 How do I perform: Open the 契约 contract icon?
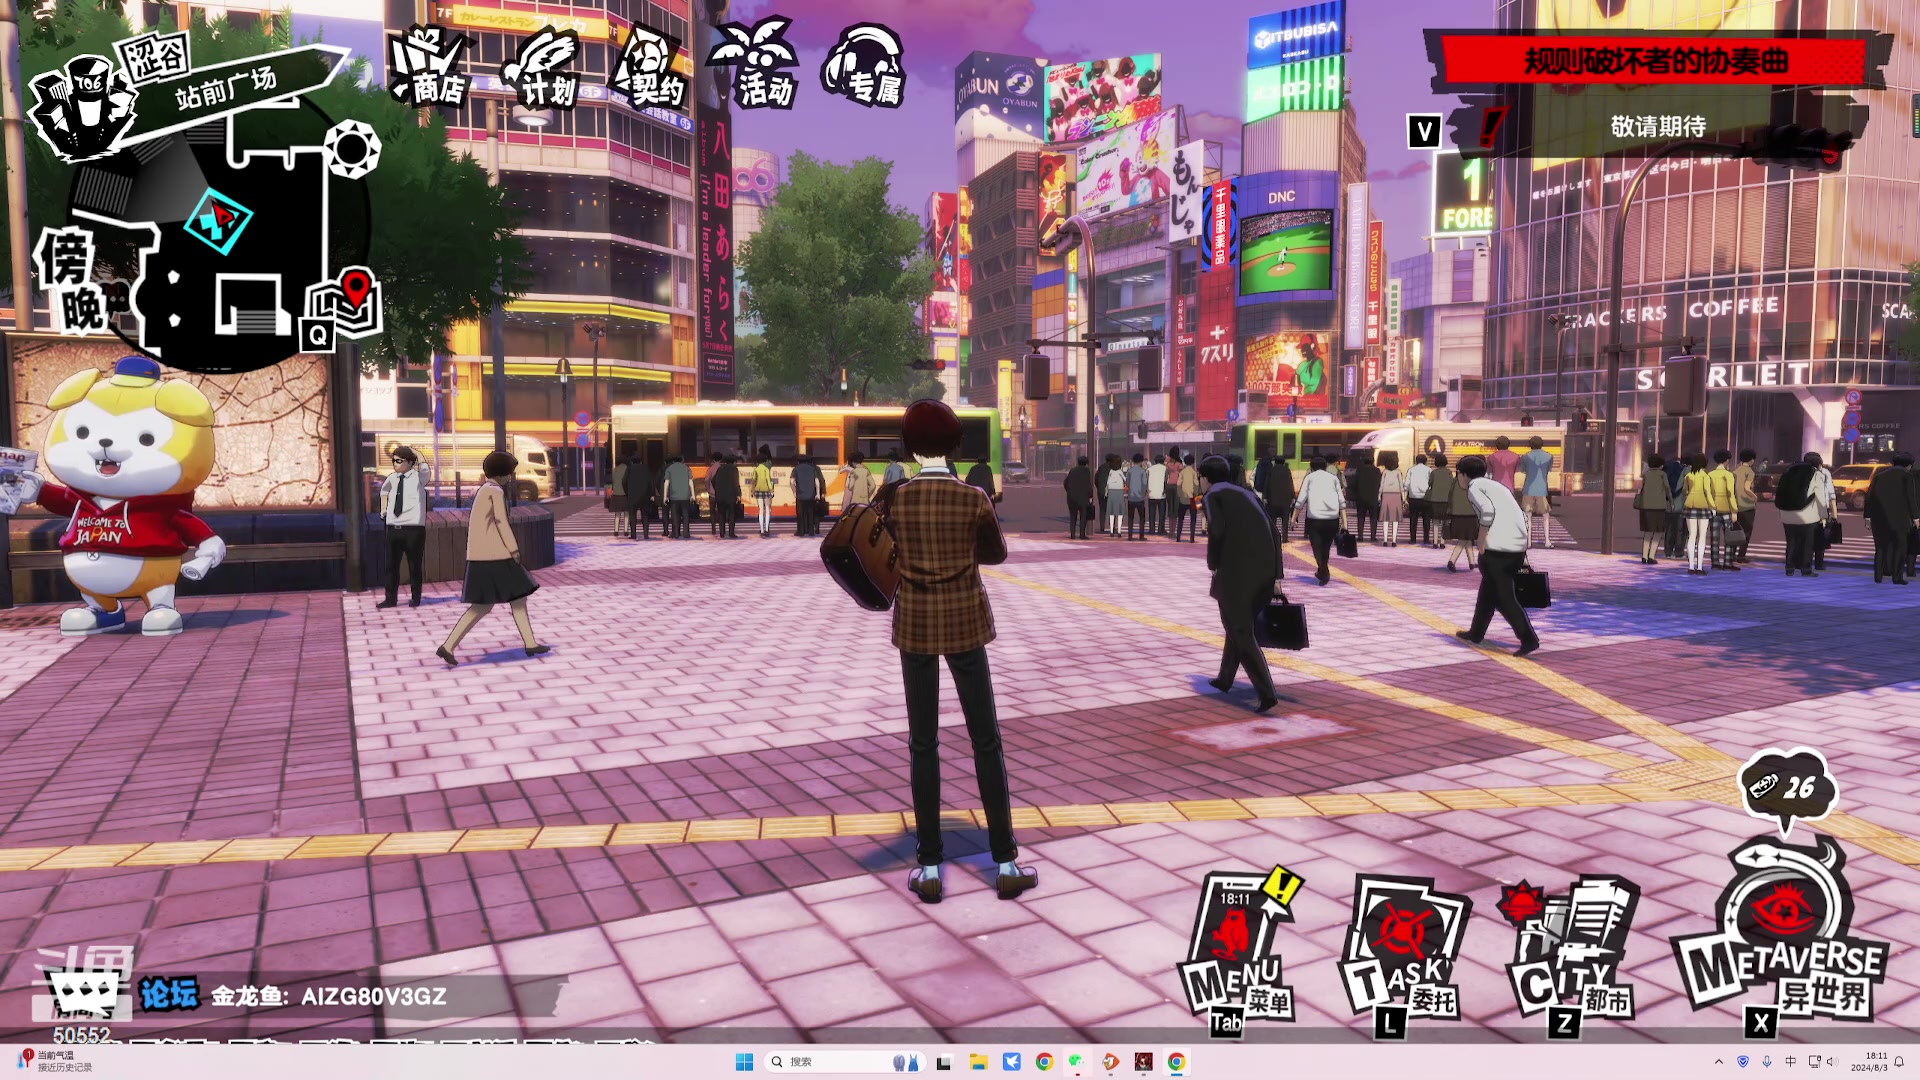(650, 67)
